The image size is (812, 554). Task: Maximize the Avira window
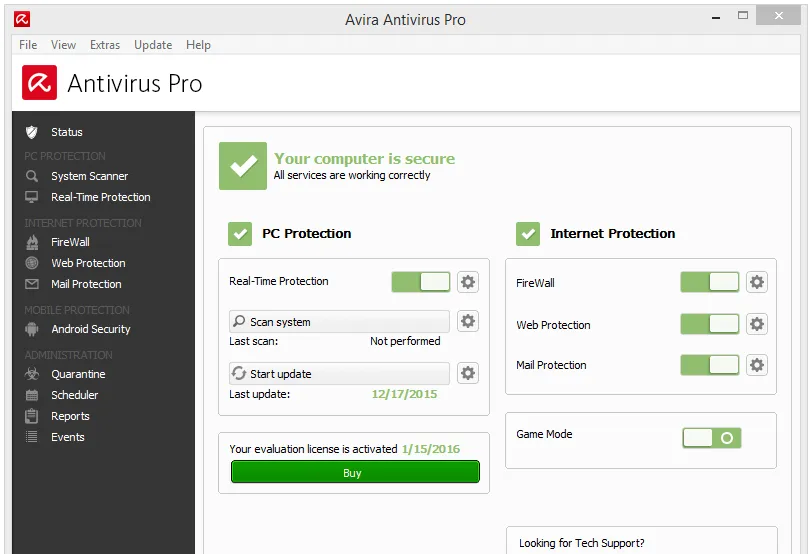pyautogui.click(x=743, y=16)
